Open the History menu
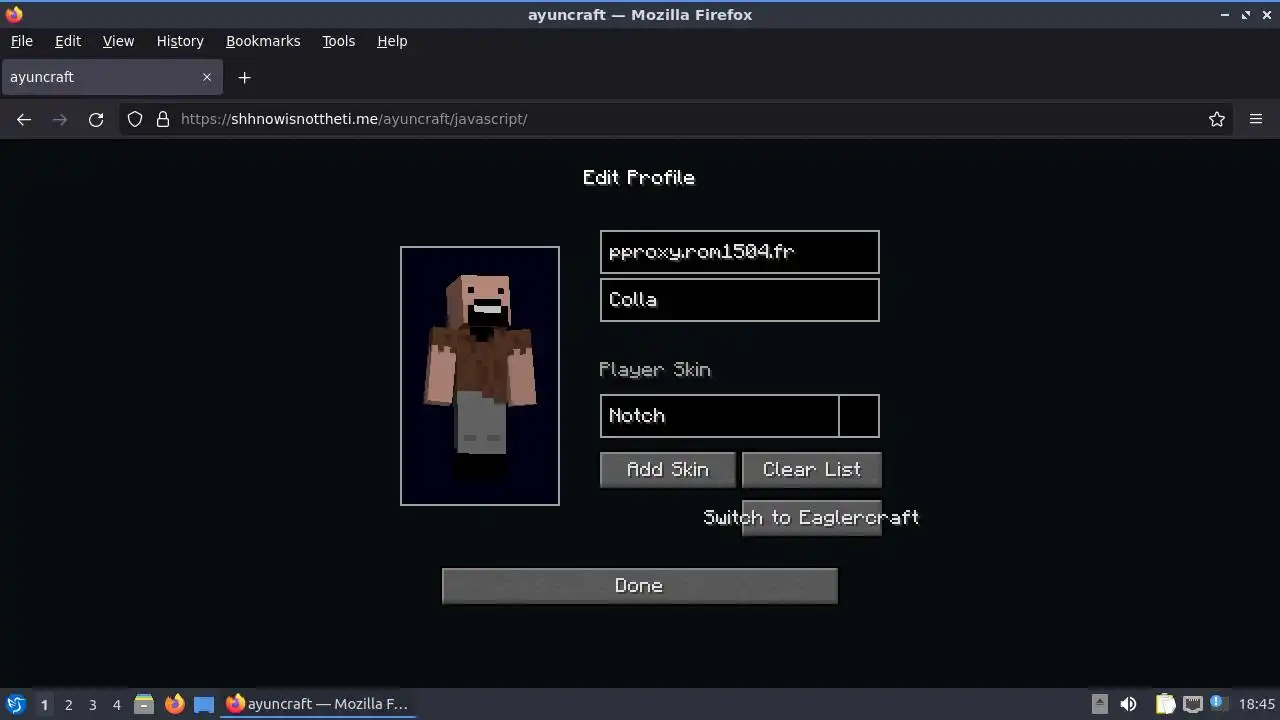This screenshot has width=1280, height=720. pyautogui.click(x=180, y=41)
